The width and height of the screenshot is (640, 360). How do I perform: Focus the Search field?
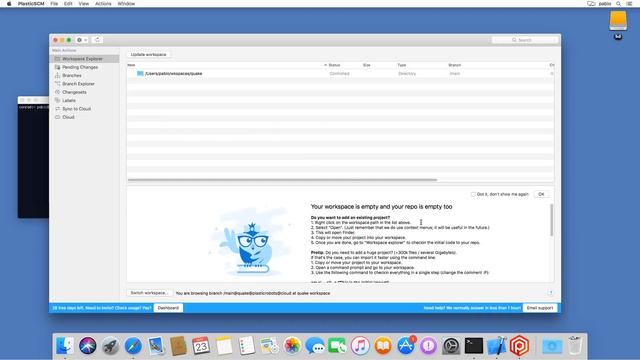pos(525,40)
